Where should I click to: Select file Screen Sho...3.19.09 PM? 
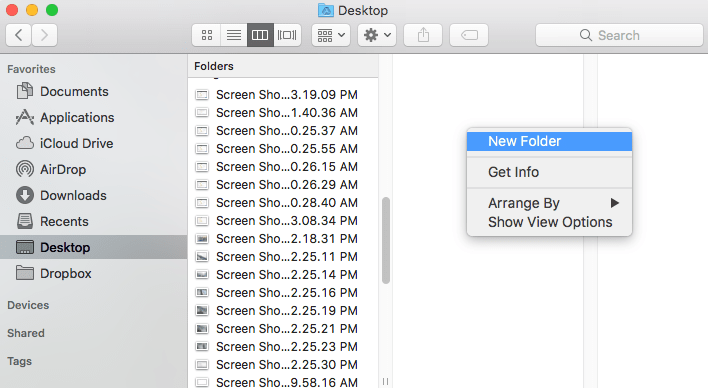click(283, 94)
